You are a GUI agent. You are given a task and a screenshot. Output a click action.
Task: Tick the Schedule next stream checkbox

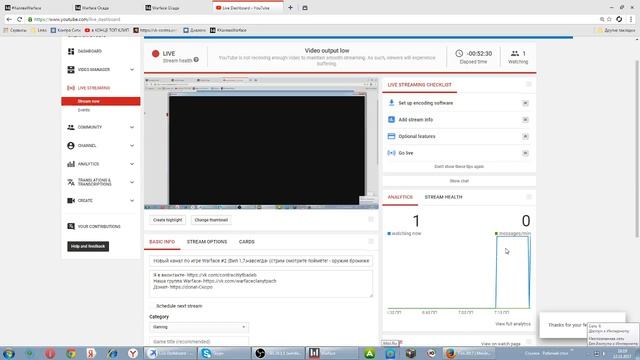[152, 306]
